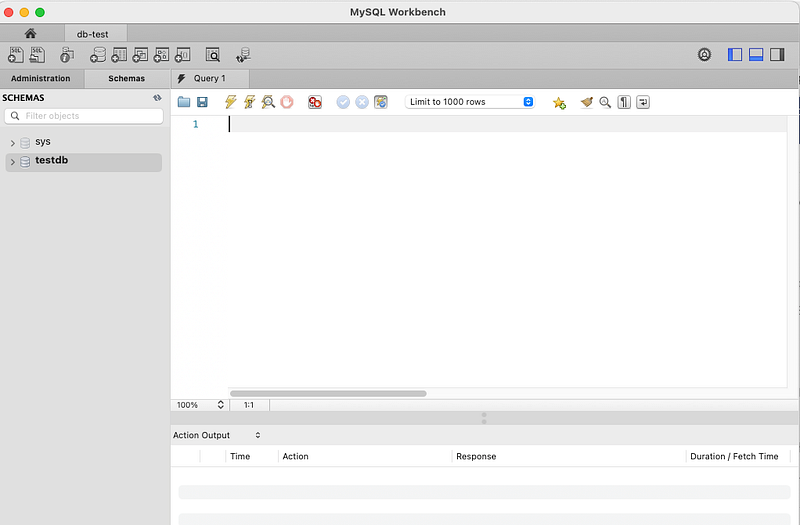Stop the executing query
Screen dimensions: 800x525
(287, 102)
